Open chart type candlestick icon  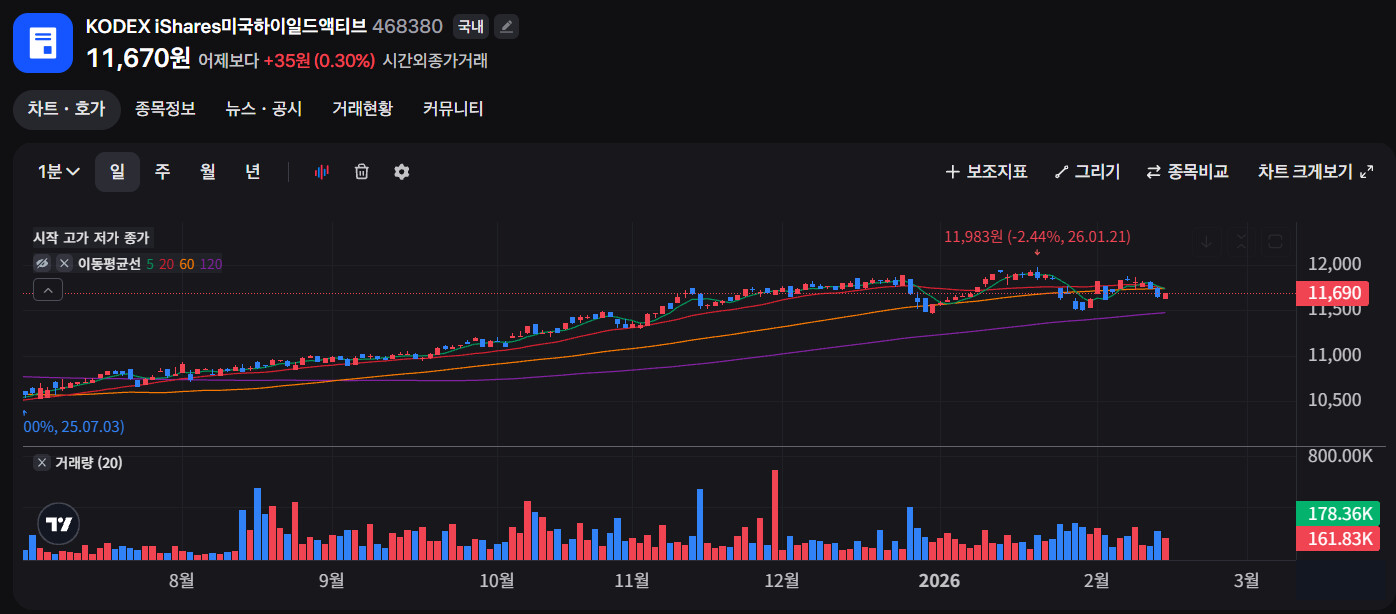click(322, 172)
